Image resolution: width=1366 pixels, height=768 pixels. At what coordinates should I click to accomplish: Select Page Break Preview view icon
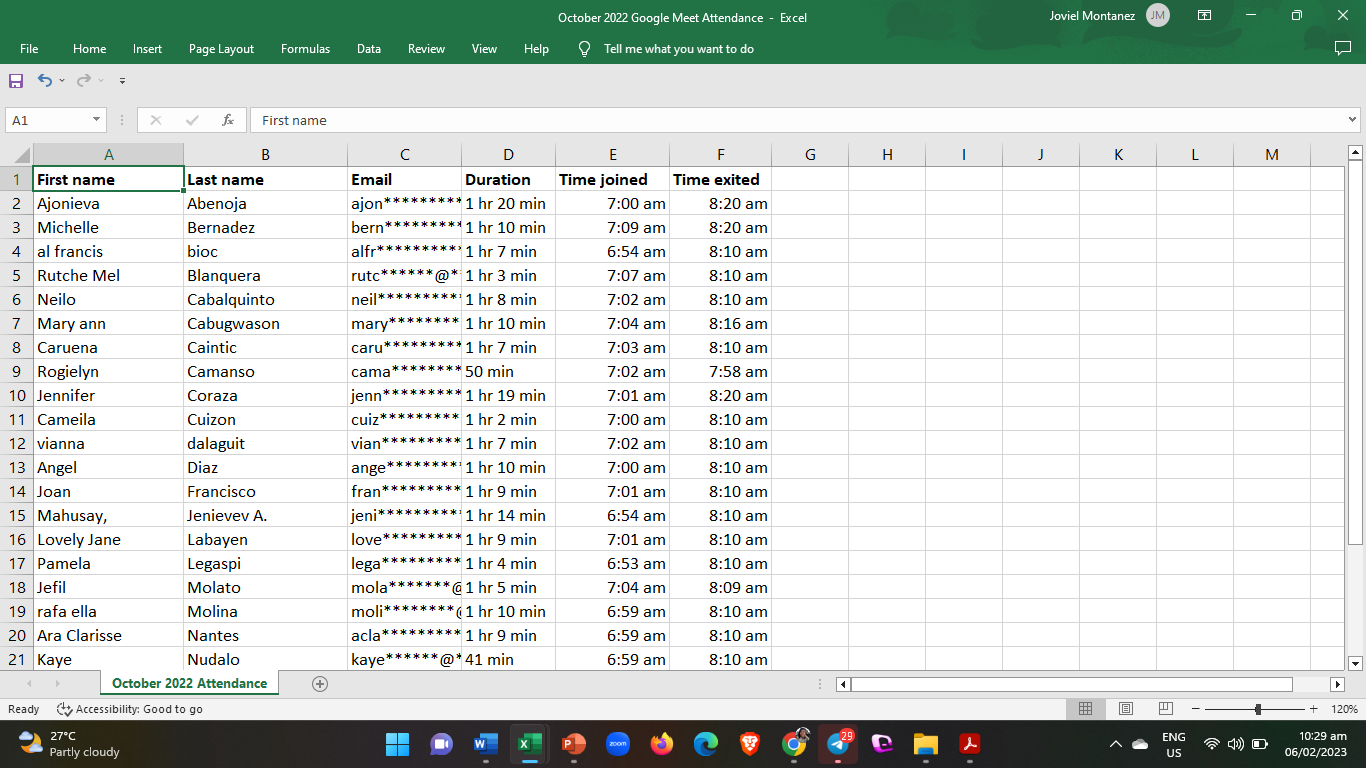tap(1165, 709)
